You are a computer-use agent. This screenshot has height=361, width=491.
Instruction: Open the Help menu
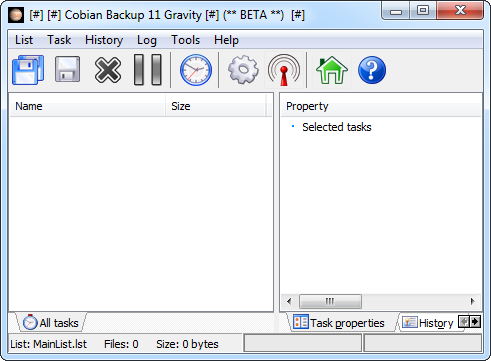[x=226, y=40]
